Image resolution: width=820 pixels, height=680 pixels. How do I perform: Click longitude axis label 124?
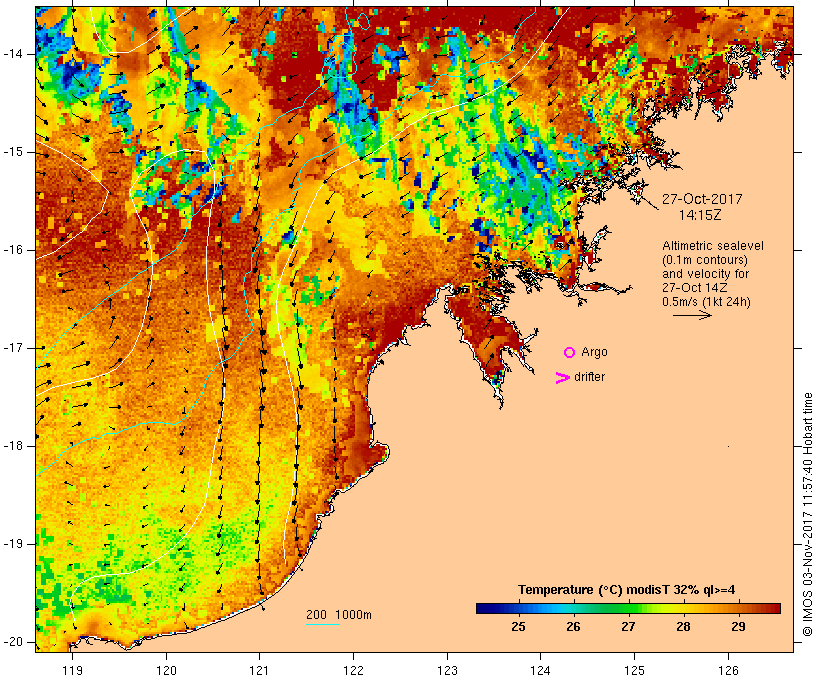point(540,671)
